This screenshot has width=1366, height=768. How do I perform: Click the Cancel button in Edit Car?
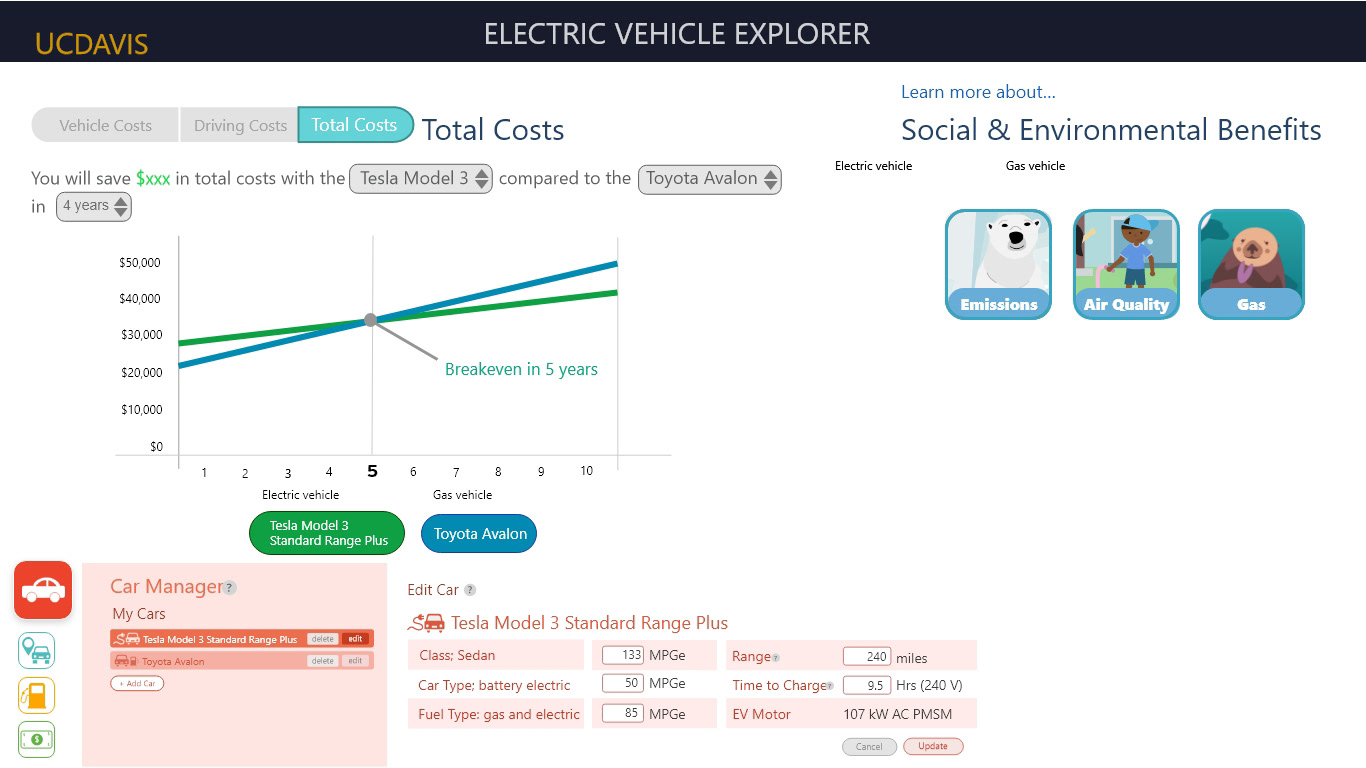tap(869, 746)
